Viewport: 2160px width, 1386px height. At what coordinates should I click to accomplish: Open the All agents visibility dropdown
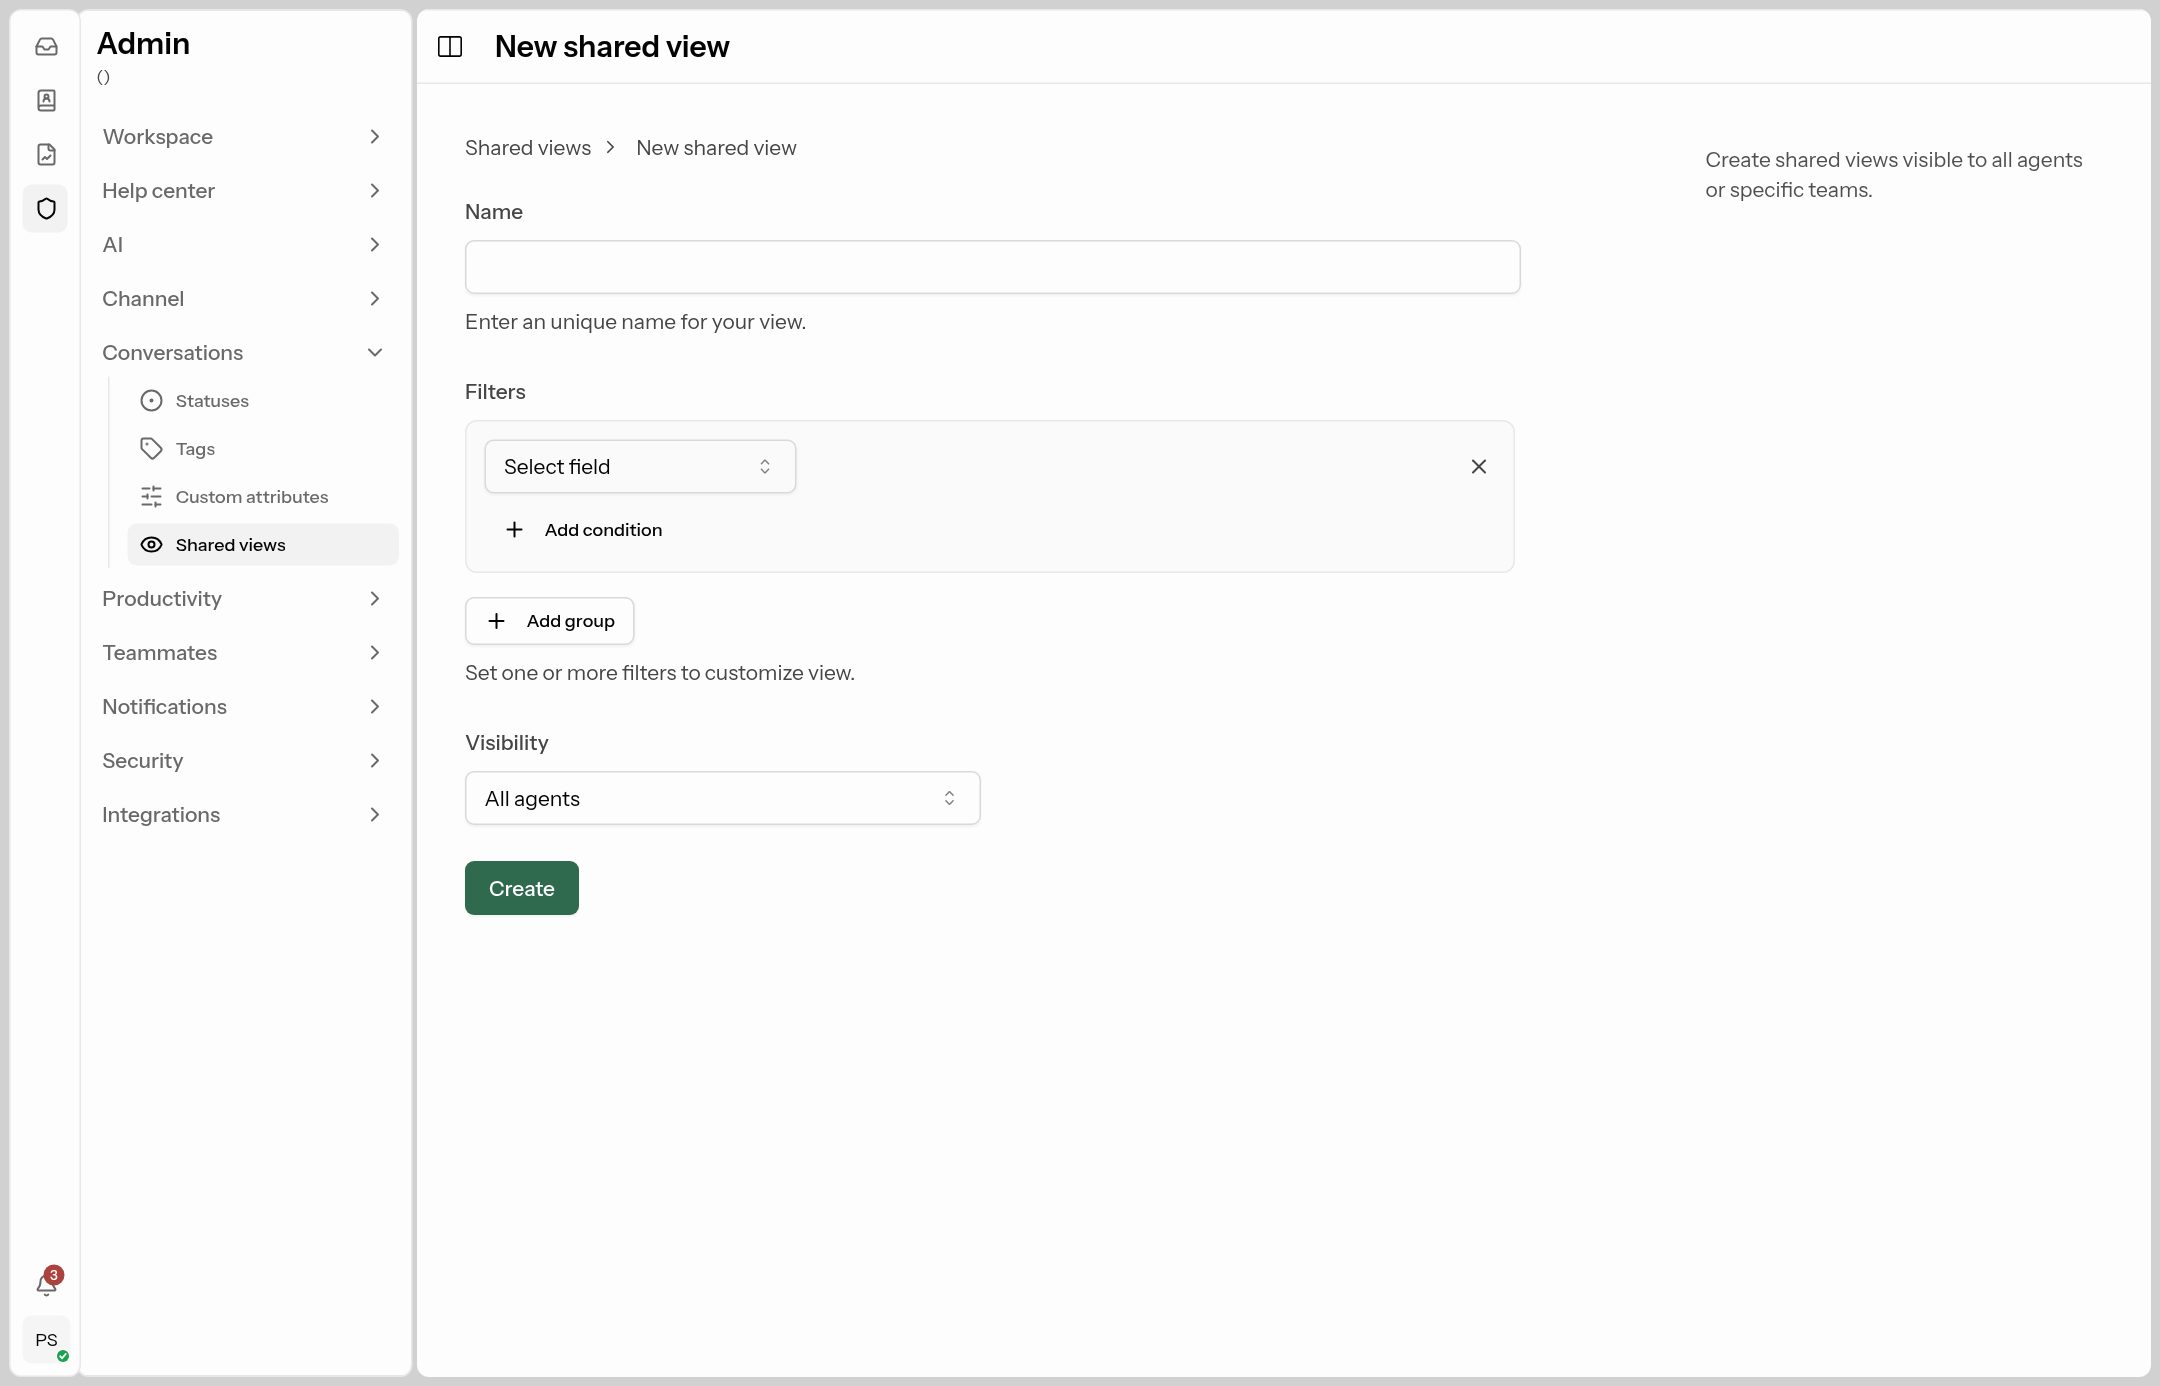(722, 798)
